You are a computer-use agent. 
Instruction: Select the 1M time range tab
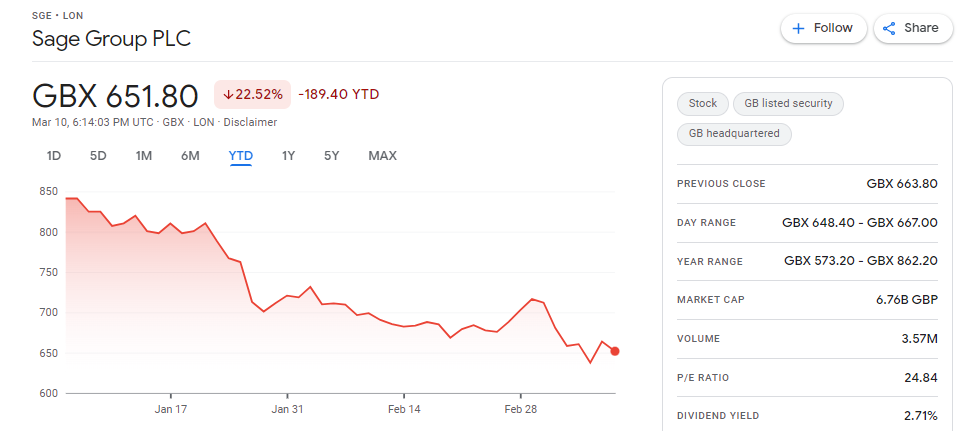(x=144, y=156)
